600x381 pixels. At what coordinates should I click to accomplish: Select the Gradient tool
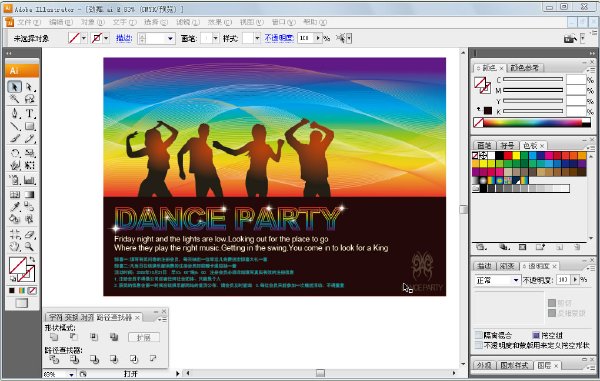pyautogui.click(x=29, y=194)
